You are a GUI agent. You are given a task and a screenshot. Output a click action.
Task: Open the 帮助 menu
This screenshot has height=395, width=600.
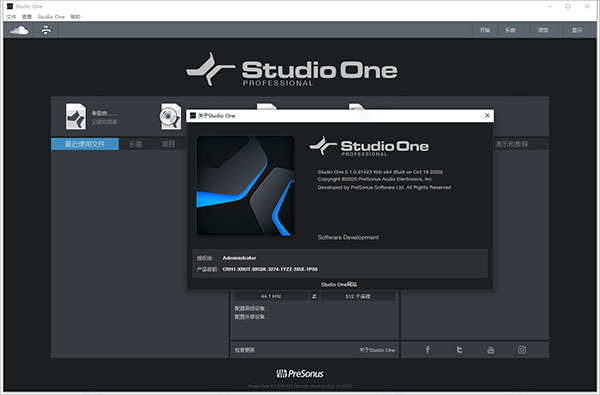(75, 17)
